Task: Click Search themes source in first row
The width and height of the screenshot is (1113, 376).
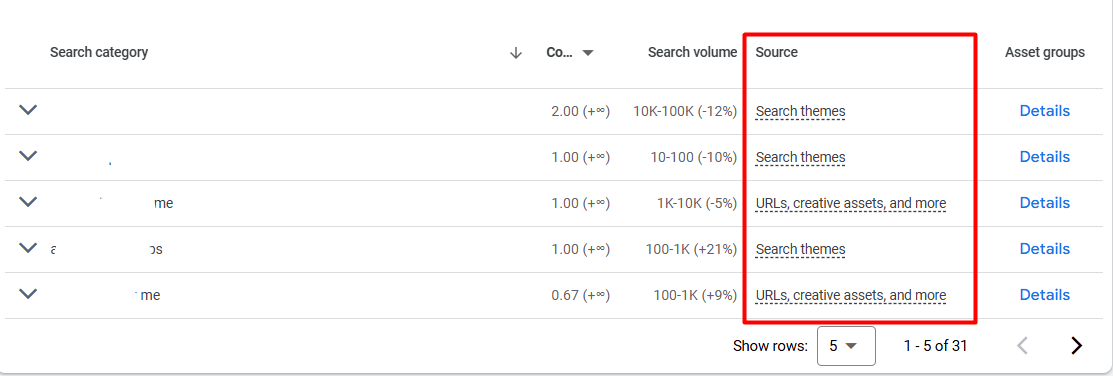Action: (x=801, y=111)
